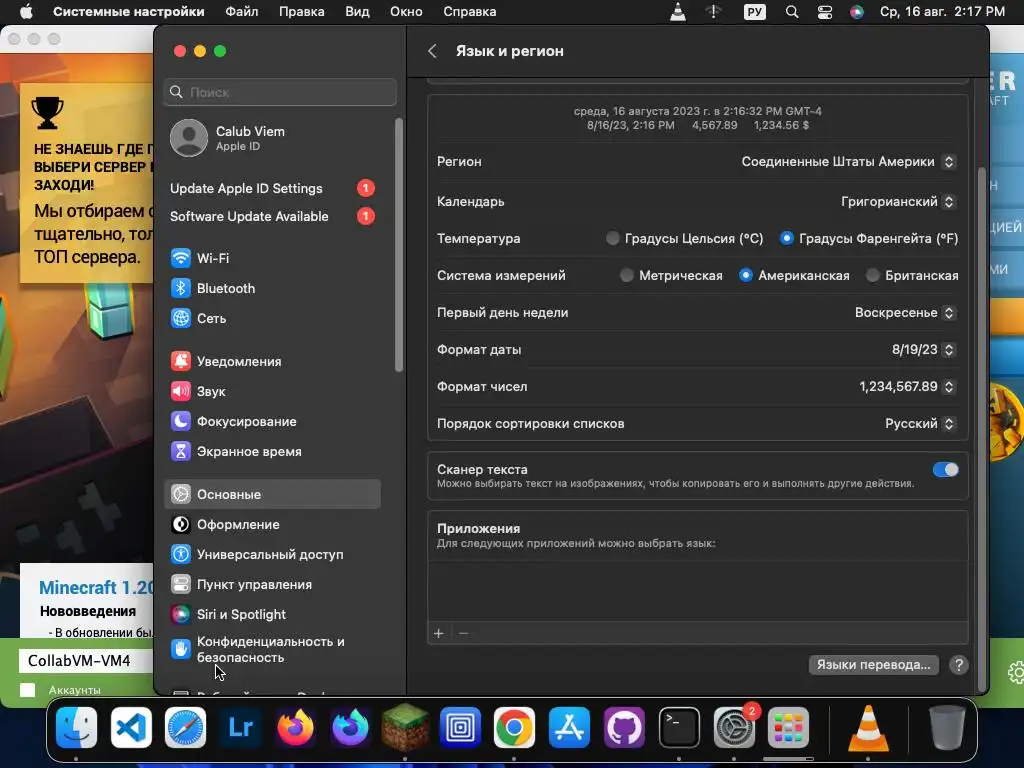Open Control Center in menu bar

pos(825,12)
